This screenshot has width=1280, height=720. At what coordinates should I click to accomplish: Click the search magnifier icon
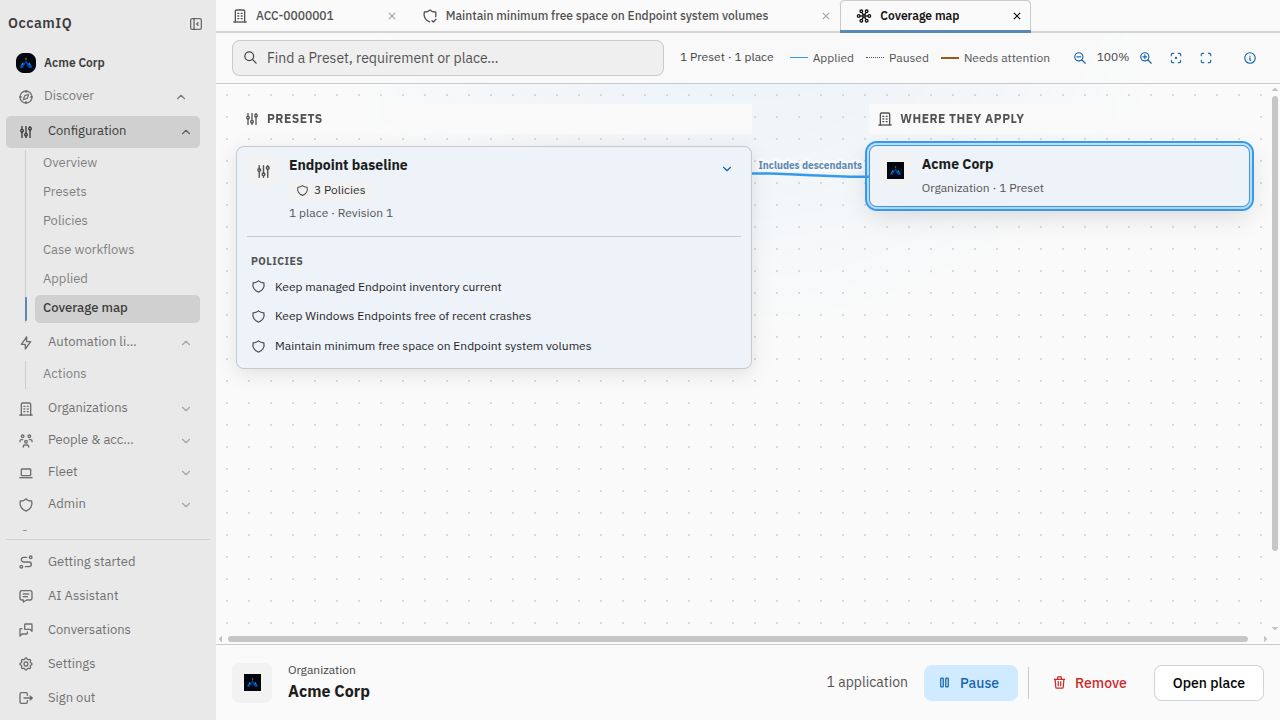[250, 58]
